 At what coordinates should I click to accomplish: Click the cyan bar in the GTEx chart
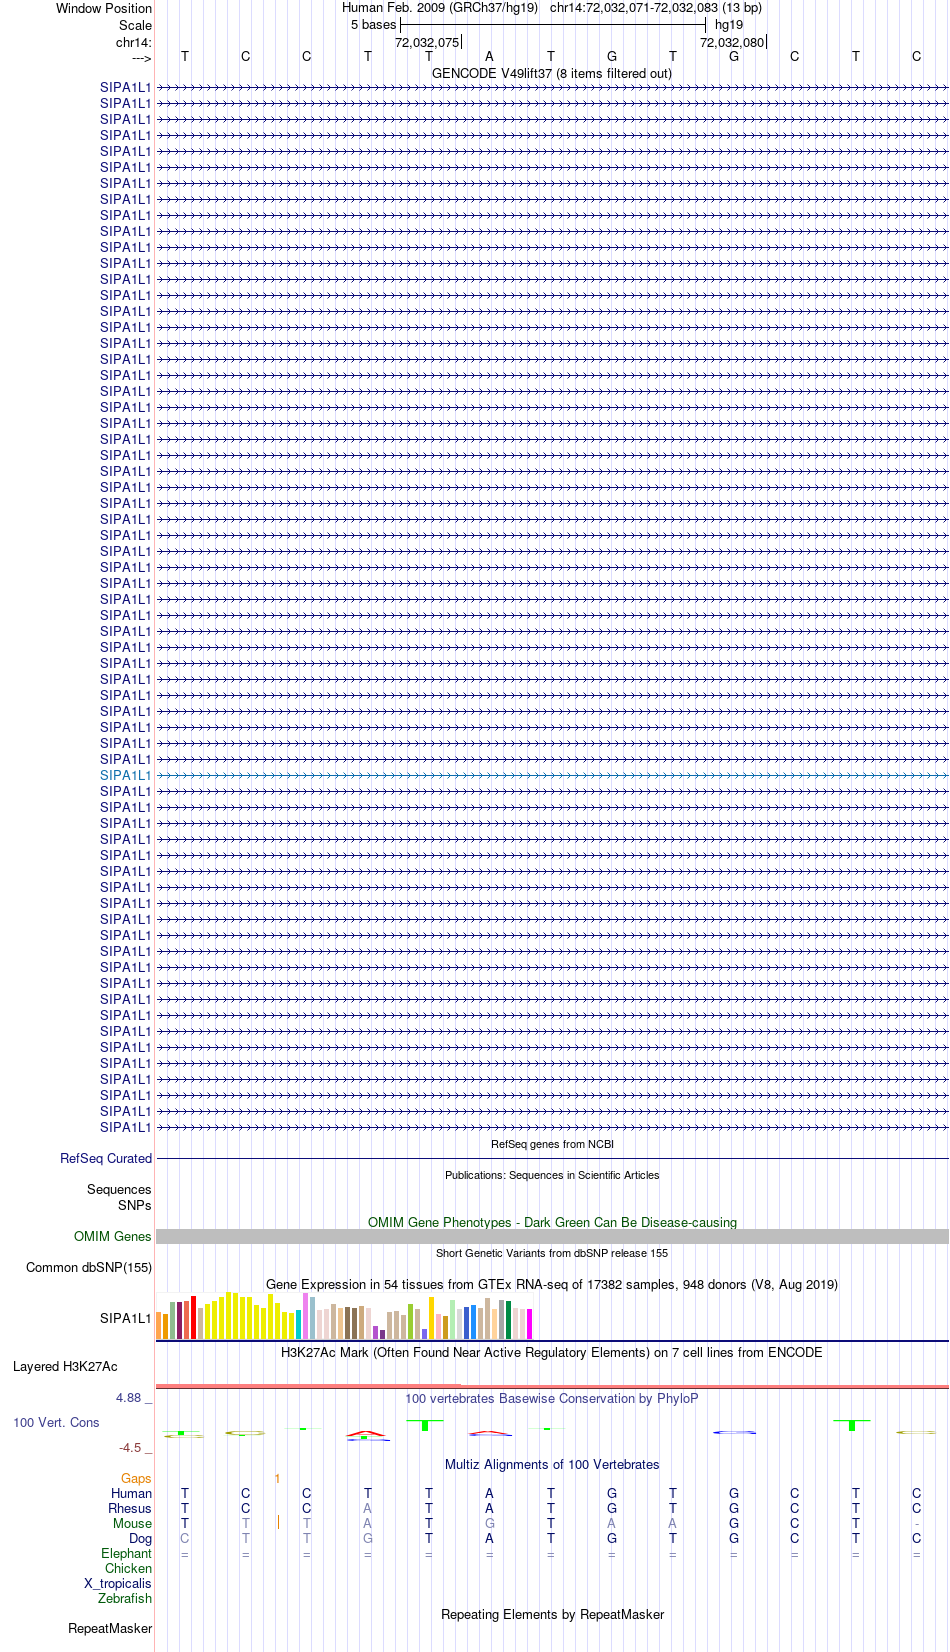pos(299,1324)
